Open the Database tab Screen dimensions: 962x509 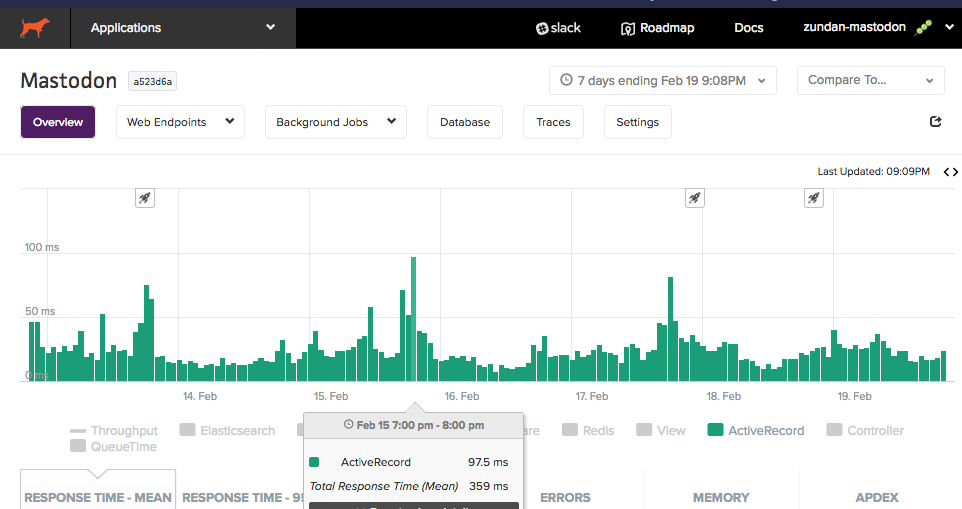click(x=464, y=122)
